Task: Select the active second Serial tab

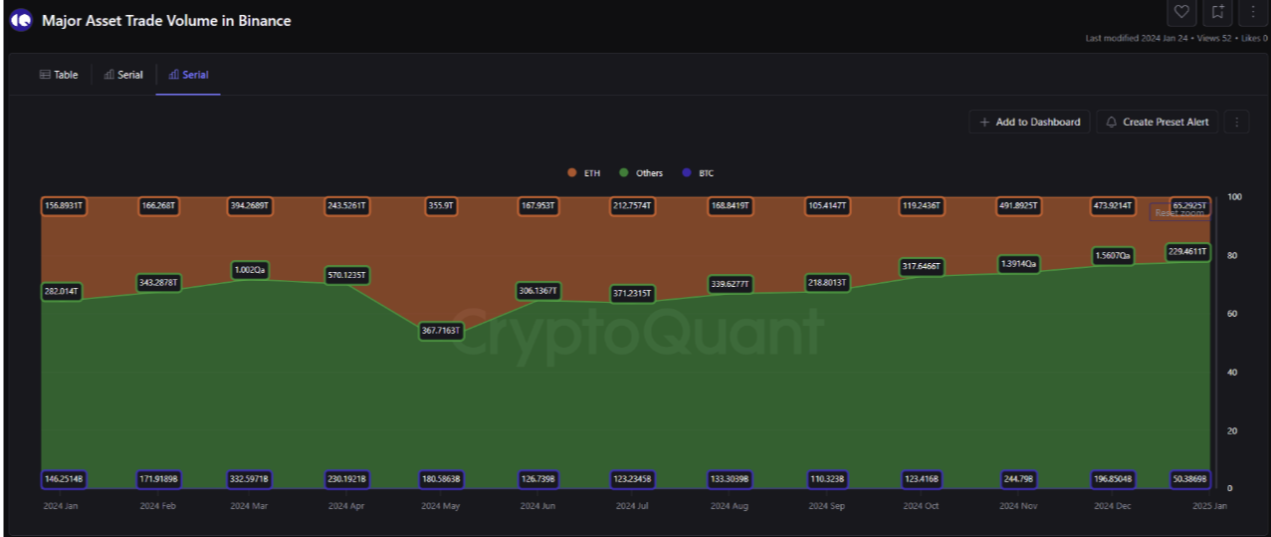Action: 188,75
